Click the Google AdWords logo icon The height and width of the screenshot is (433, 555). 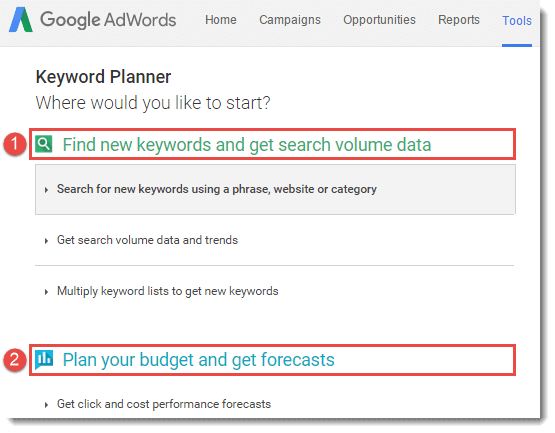[x=21, y=20]
